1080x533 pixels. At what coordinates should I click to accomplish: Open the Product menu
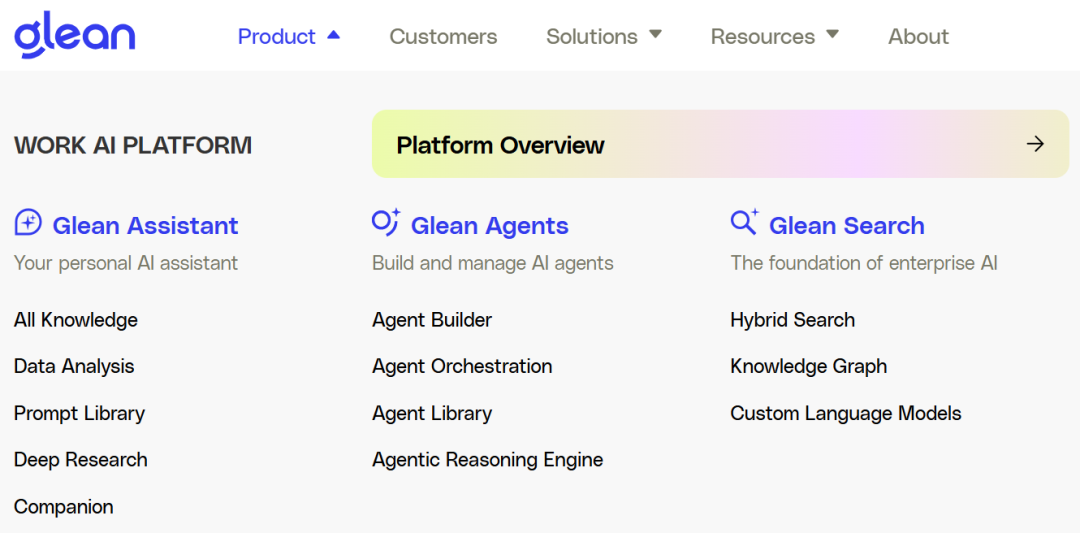[277, 36]
